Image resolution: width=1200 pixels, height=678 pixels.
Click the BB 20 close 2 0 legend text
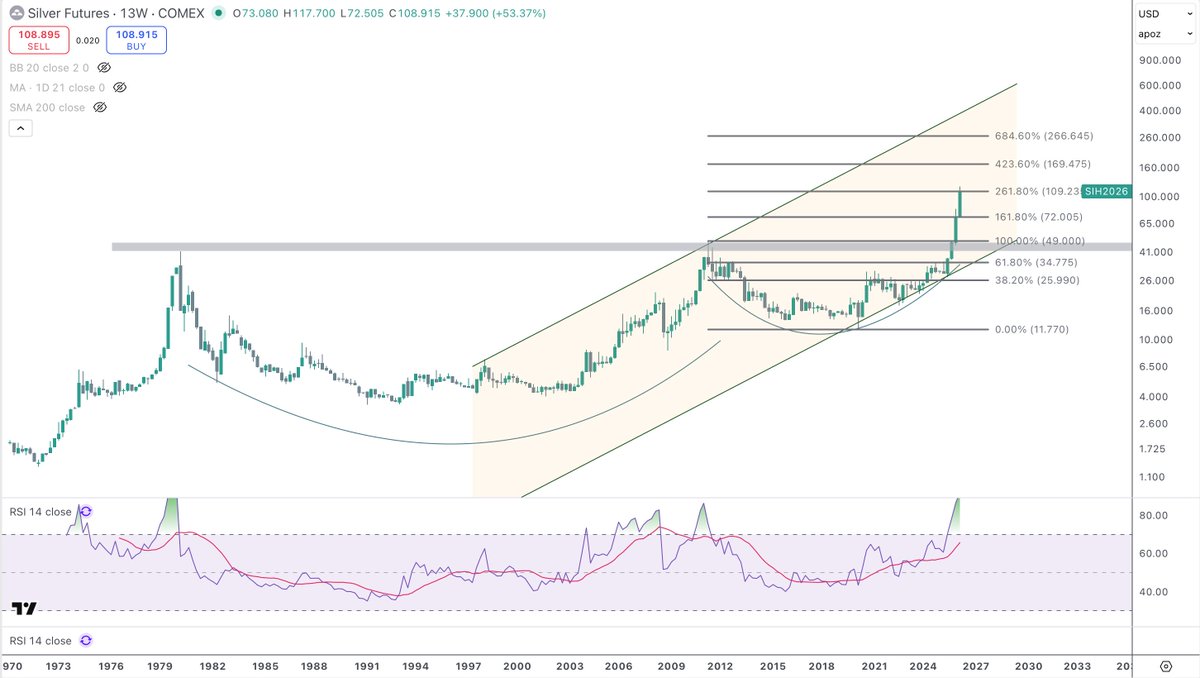50,67
